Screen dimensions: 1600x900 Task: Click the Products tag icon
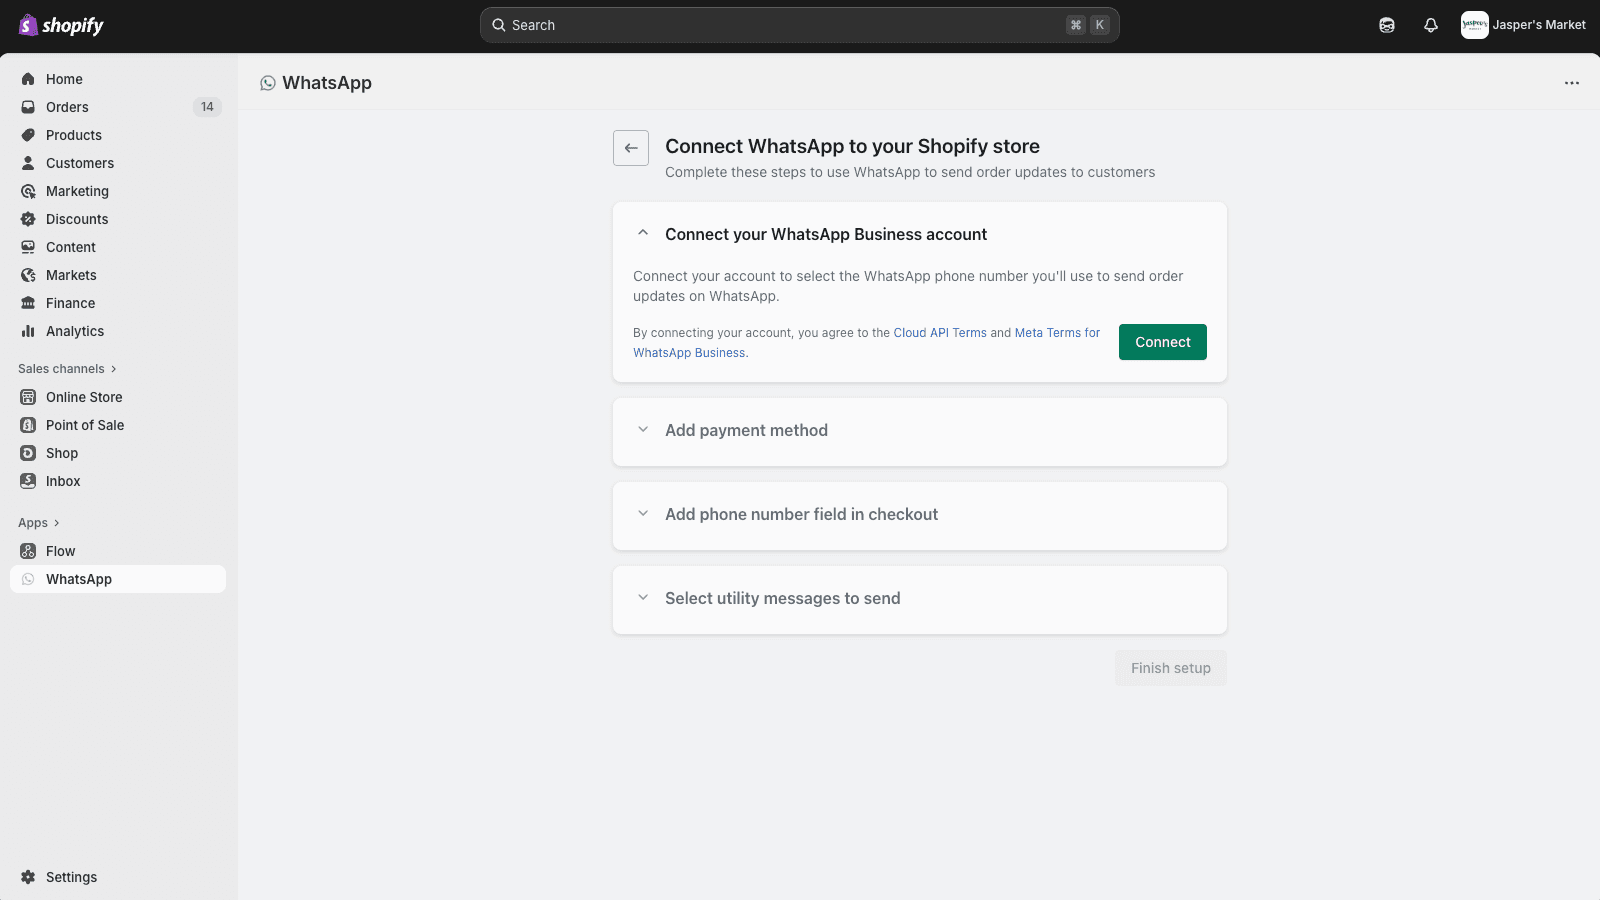(28, 135)
